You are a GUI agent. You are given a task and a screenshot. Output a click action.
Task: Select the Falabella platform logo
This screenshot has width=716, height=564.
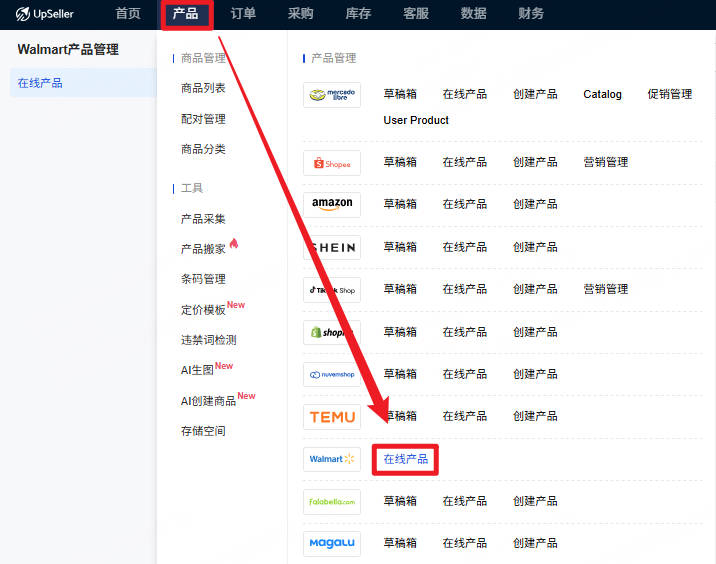pyautogui.click(x=332, y=502)
